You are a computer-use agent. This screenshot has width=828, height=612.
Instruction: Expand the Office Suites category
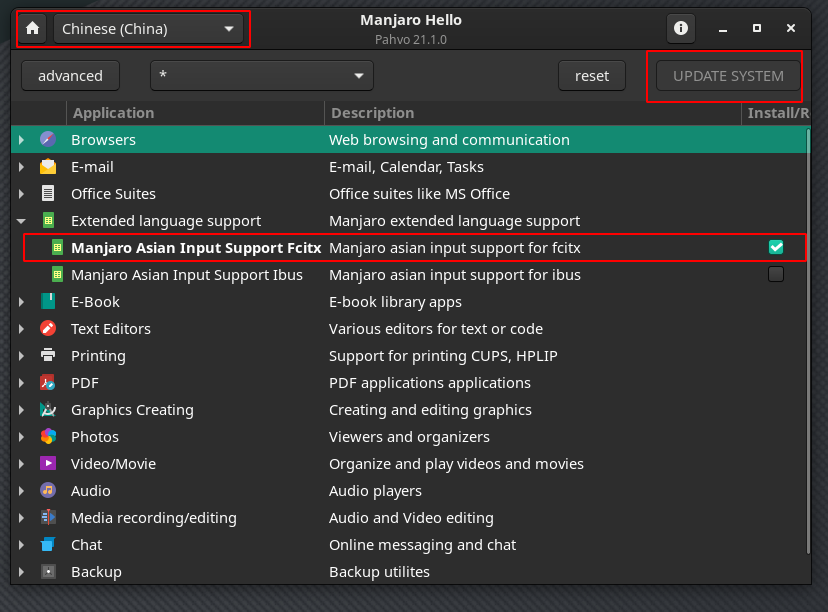[x=21, y=193]
